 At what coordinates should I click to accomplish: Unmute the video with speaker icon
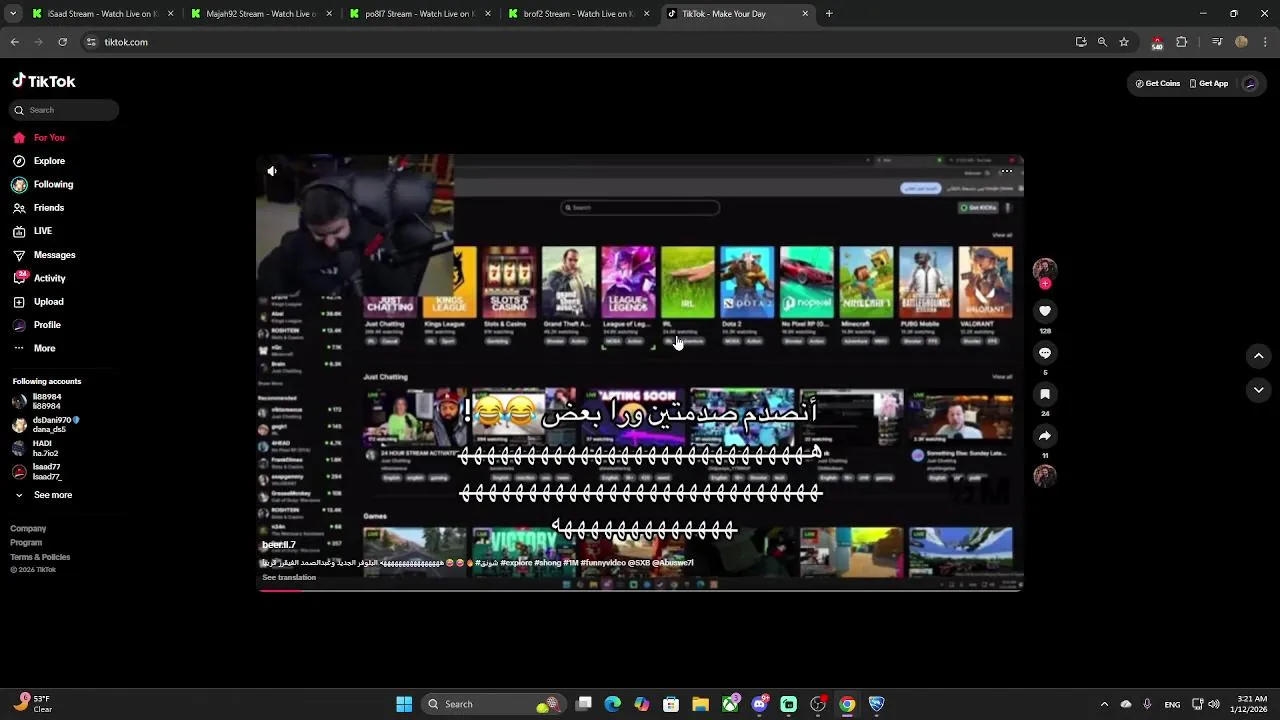(x=272, y=171)
